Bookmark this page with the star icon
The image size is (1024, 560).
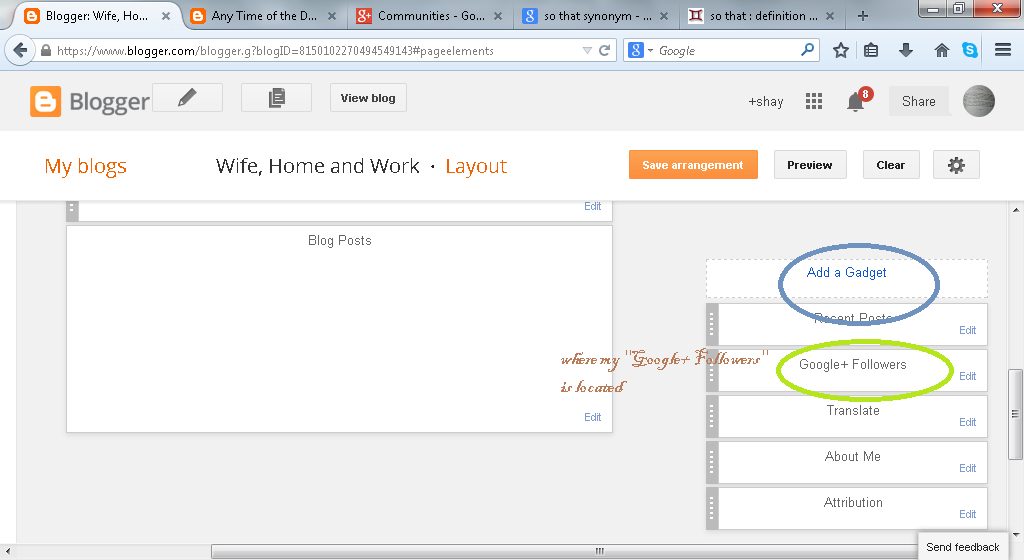point(840,50)
